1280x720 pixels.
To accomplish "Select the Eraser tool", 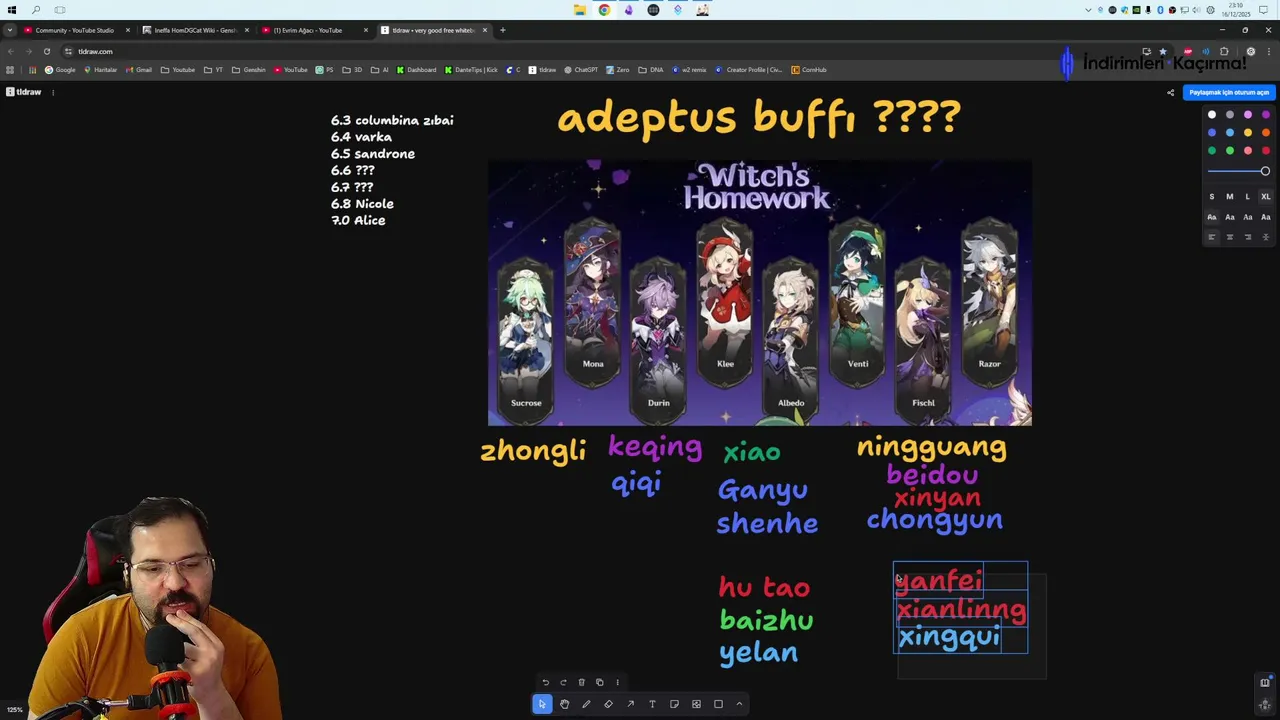I will [608, 704].
